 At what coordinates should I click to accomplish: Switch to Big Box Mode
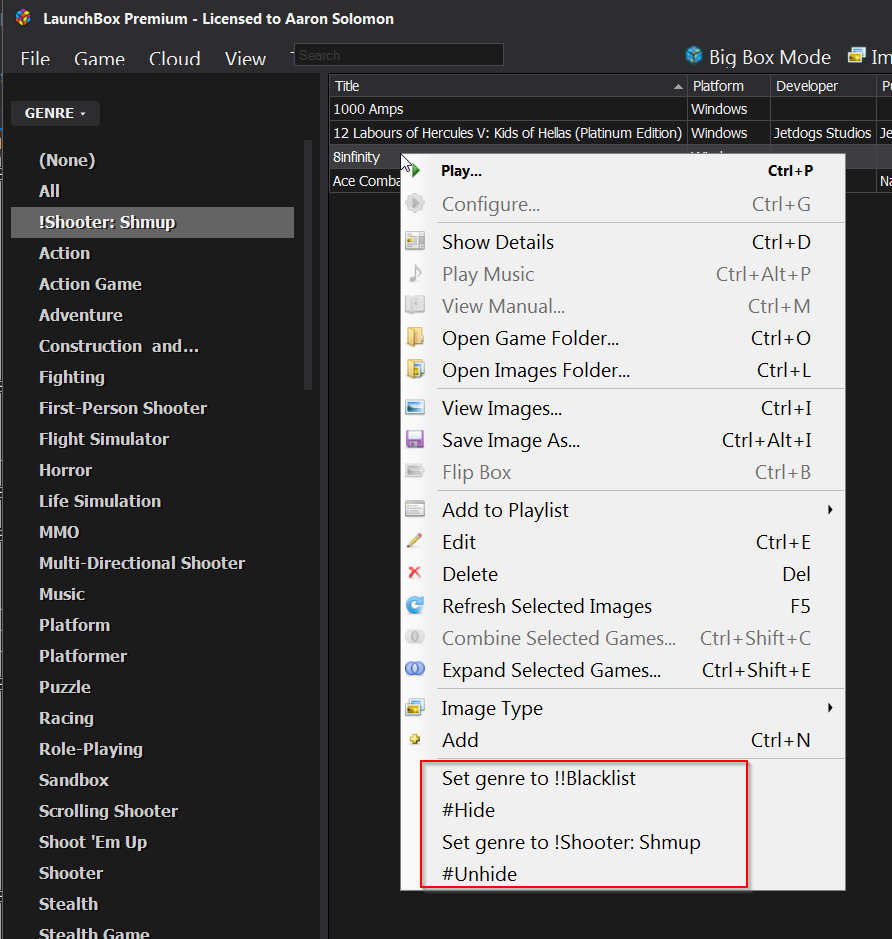pyautogui.click(x=758, y=57)
